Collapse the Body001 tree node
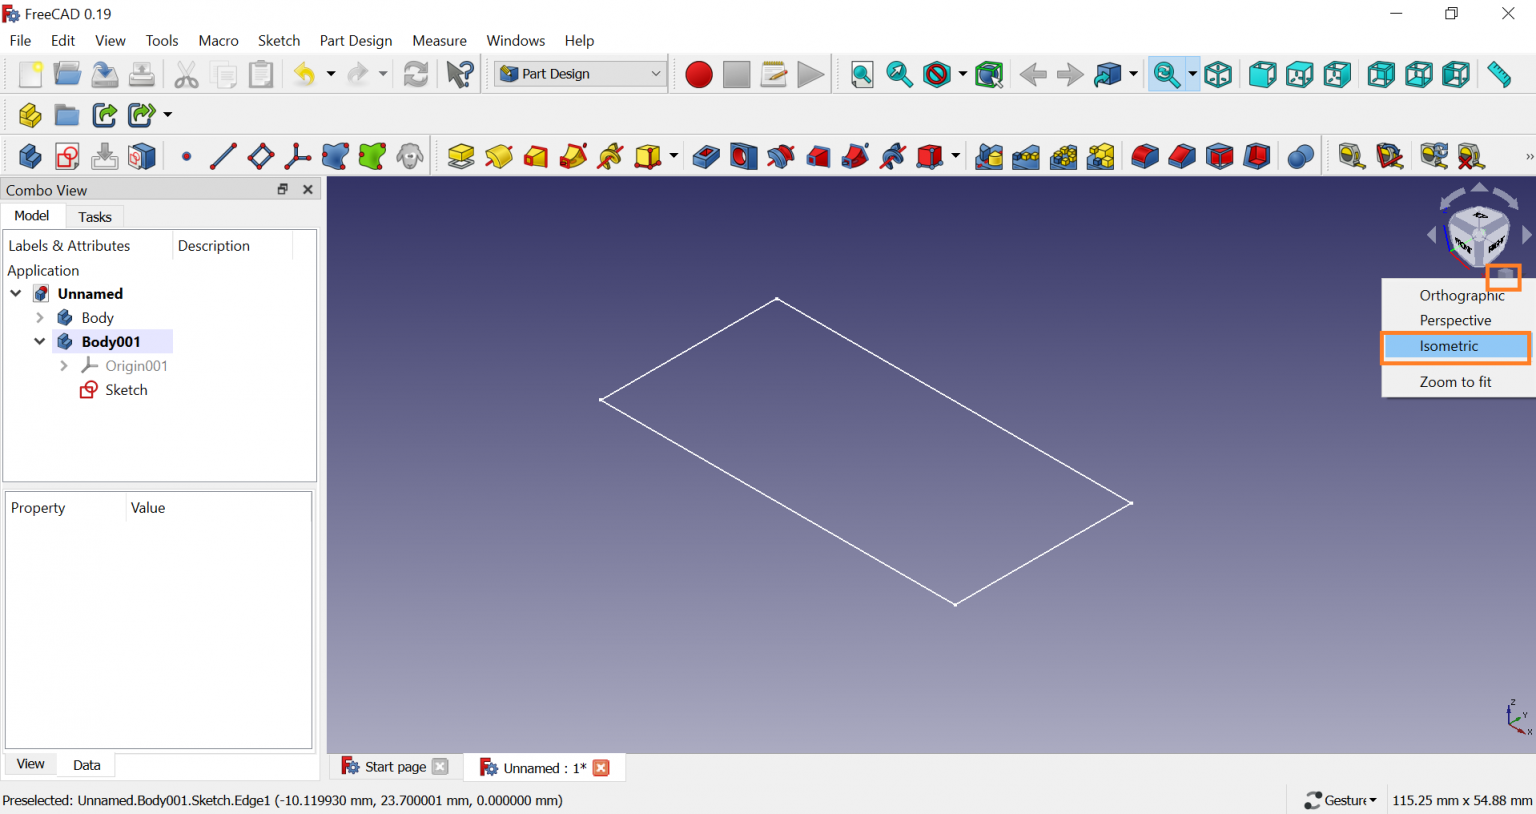 pos(40,342)
